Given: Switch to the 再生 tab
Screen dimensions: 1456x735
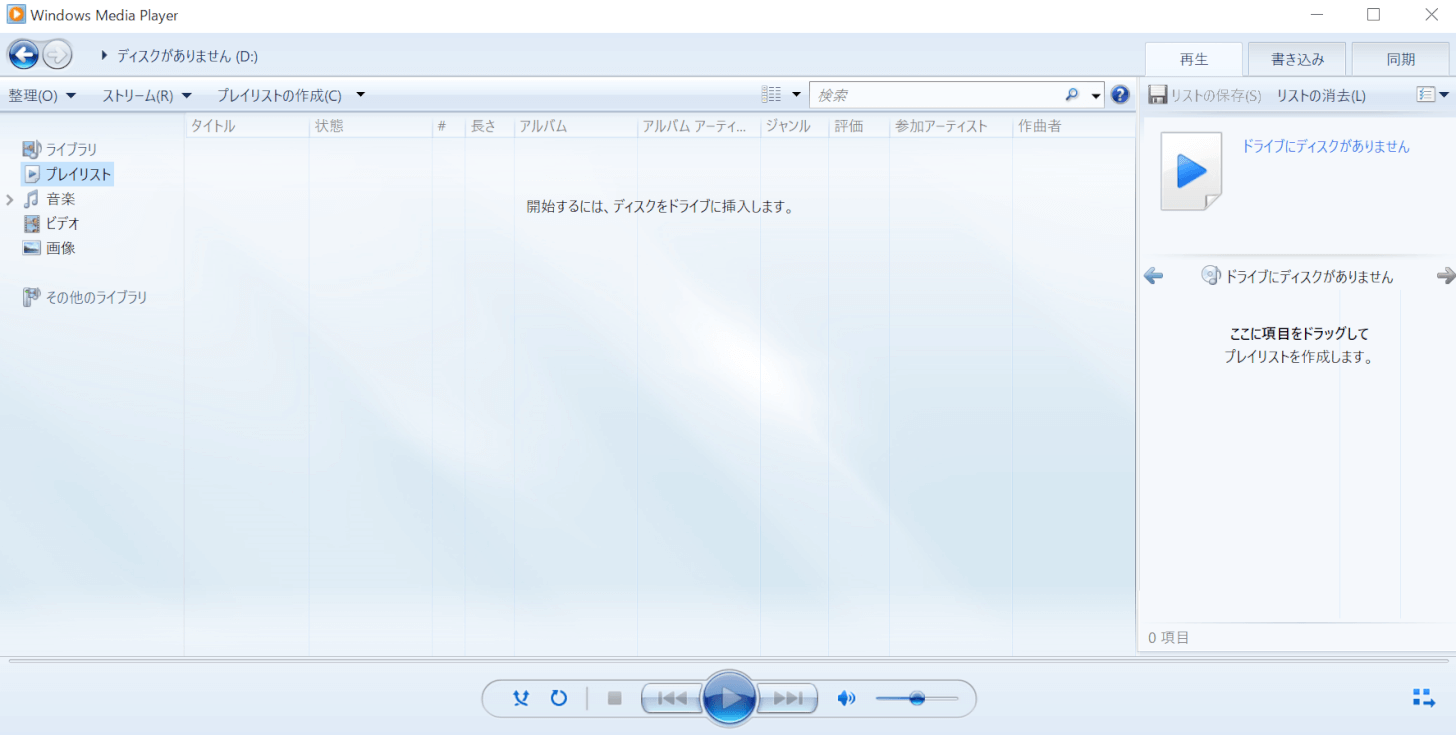Looking at the screenshot, I should (1194, 59).
